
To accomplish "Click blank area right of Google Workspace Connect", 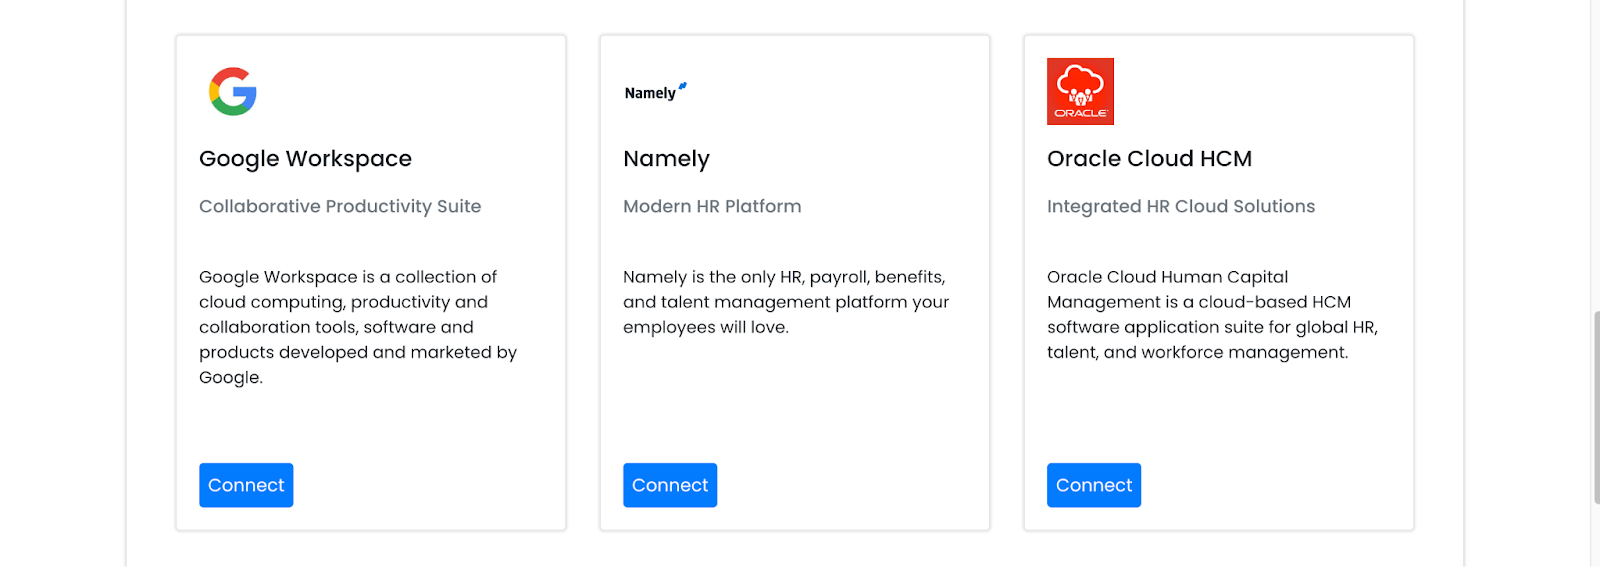I will click(x=420, y=485).
